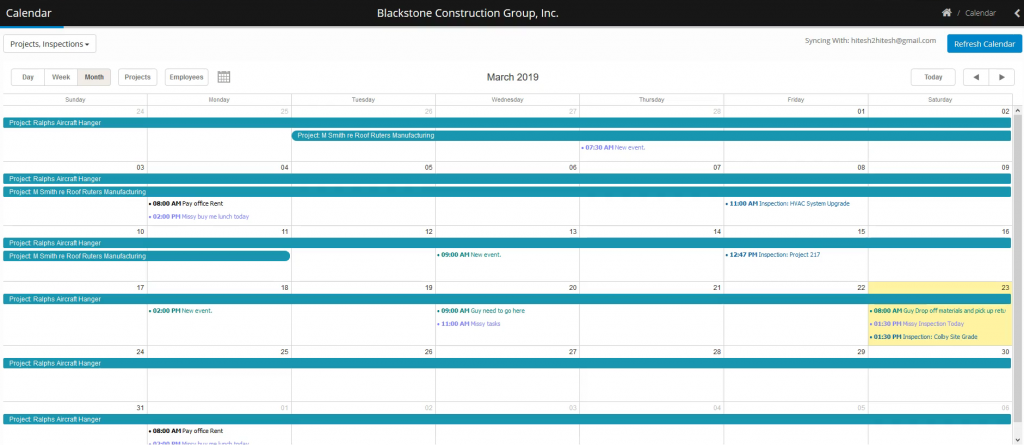Click the Wednesday column header
Image resolution: width=1024 pixels, height=445 pixels.
(507, 100)
